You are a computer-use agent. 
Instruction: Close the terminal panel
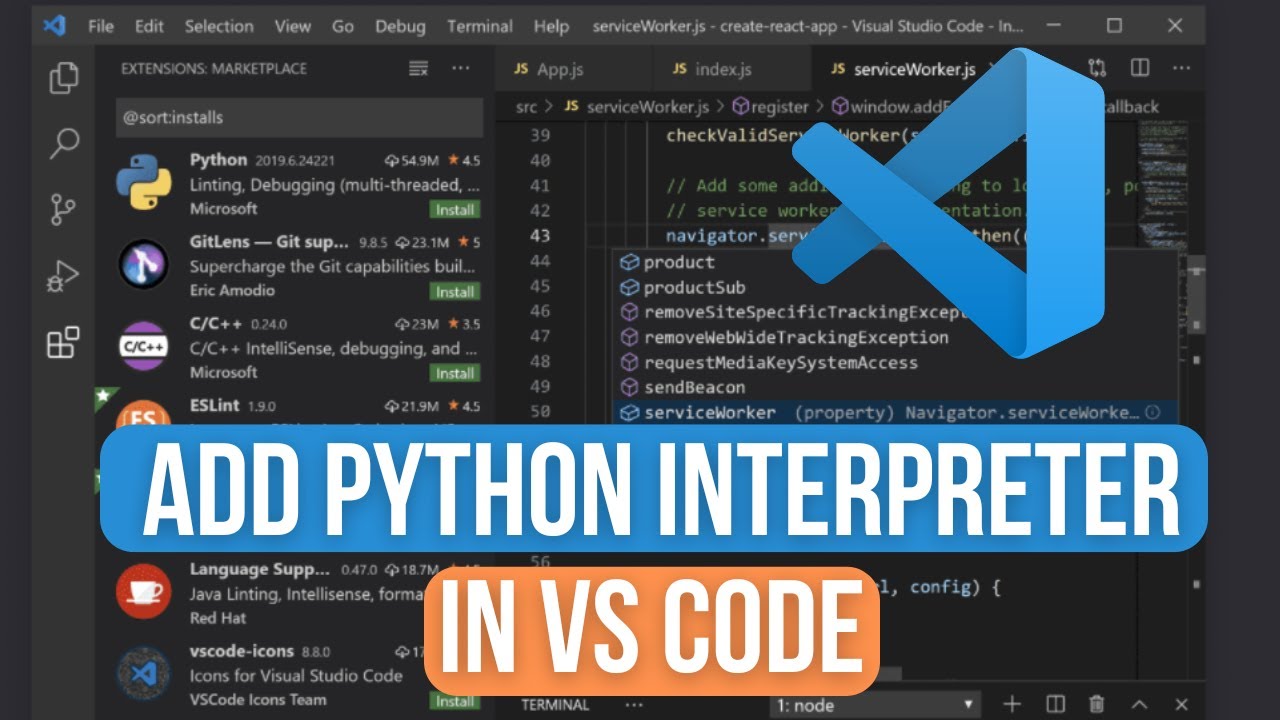(x=1181, y=704)
